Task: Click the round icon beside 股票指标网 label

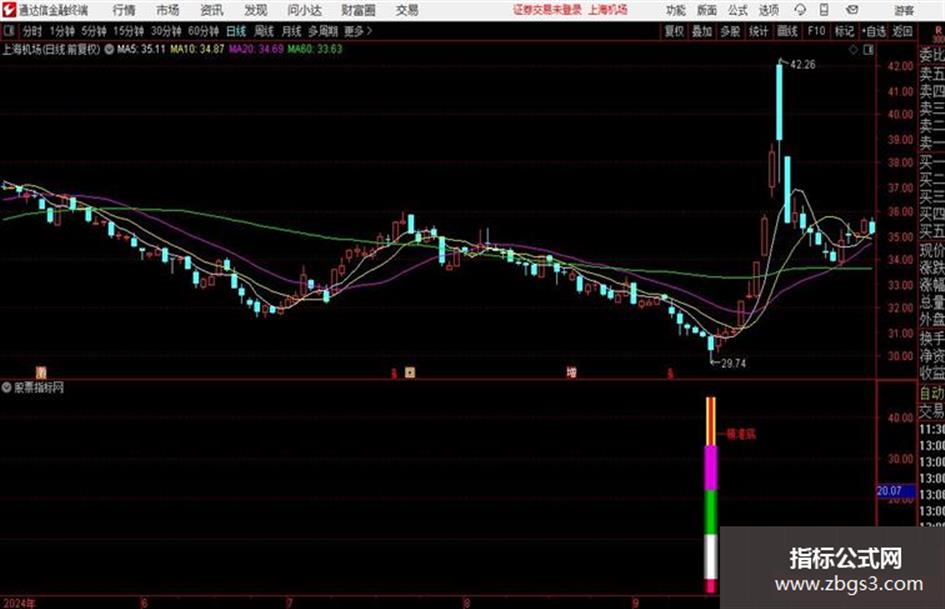Action: (7, 388)
